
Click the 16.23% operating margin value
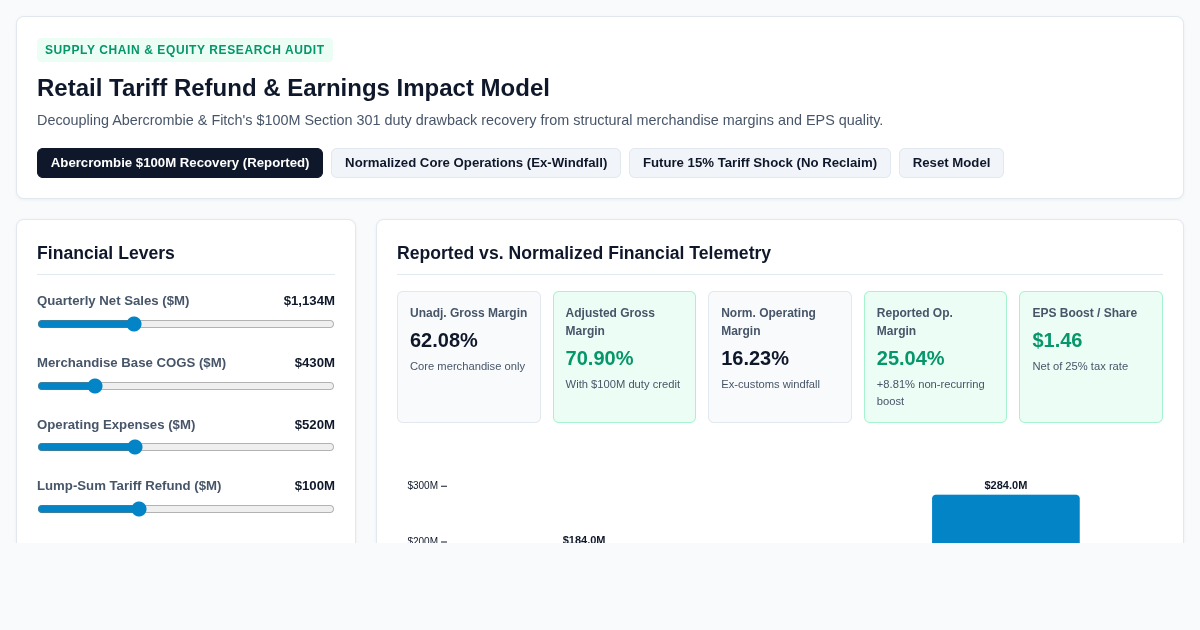755,358
